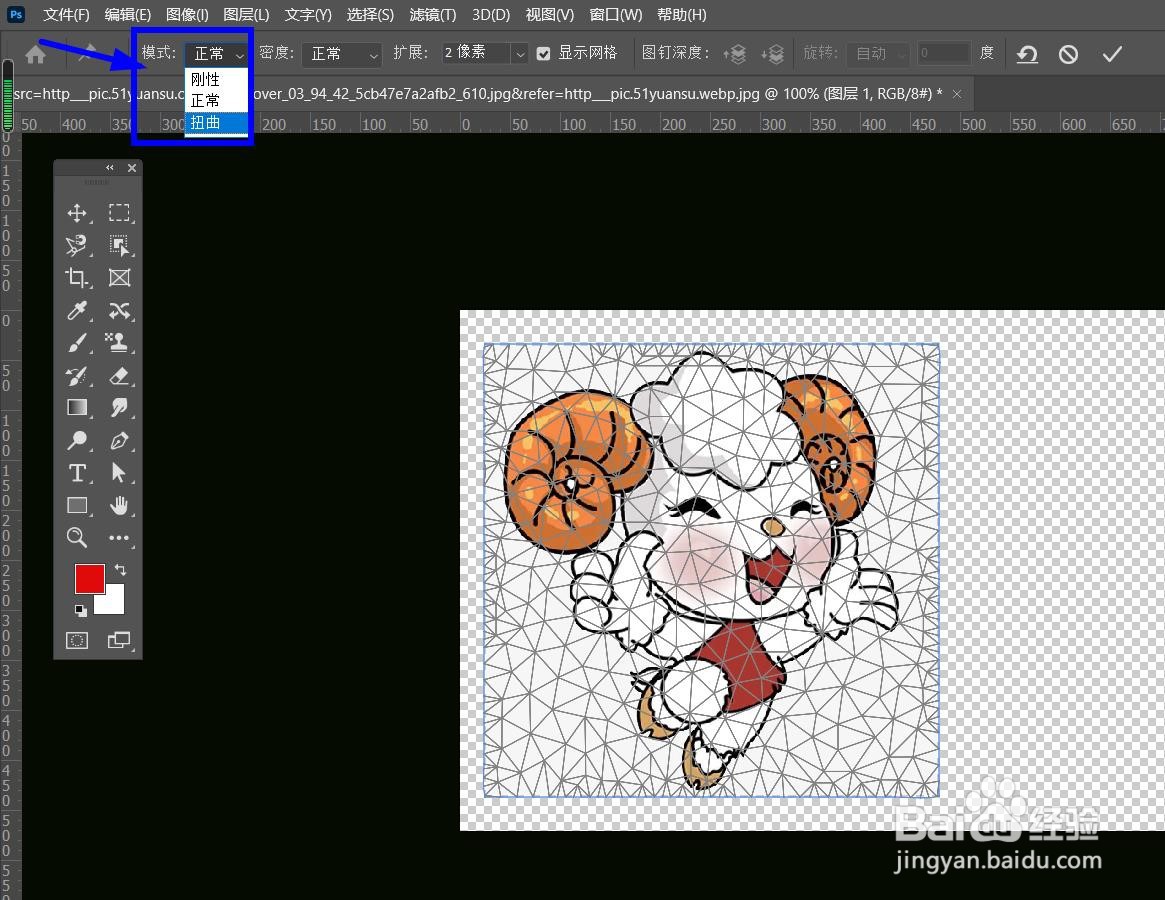This screenshot has width=1165, height=900.
Task: Open the 图层(L) menu
Action: pyautogui.click(x=247, y=15)
